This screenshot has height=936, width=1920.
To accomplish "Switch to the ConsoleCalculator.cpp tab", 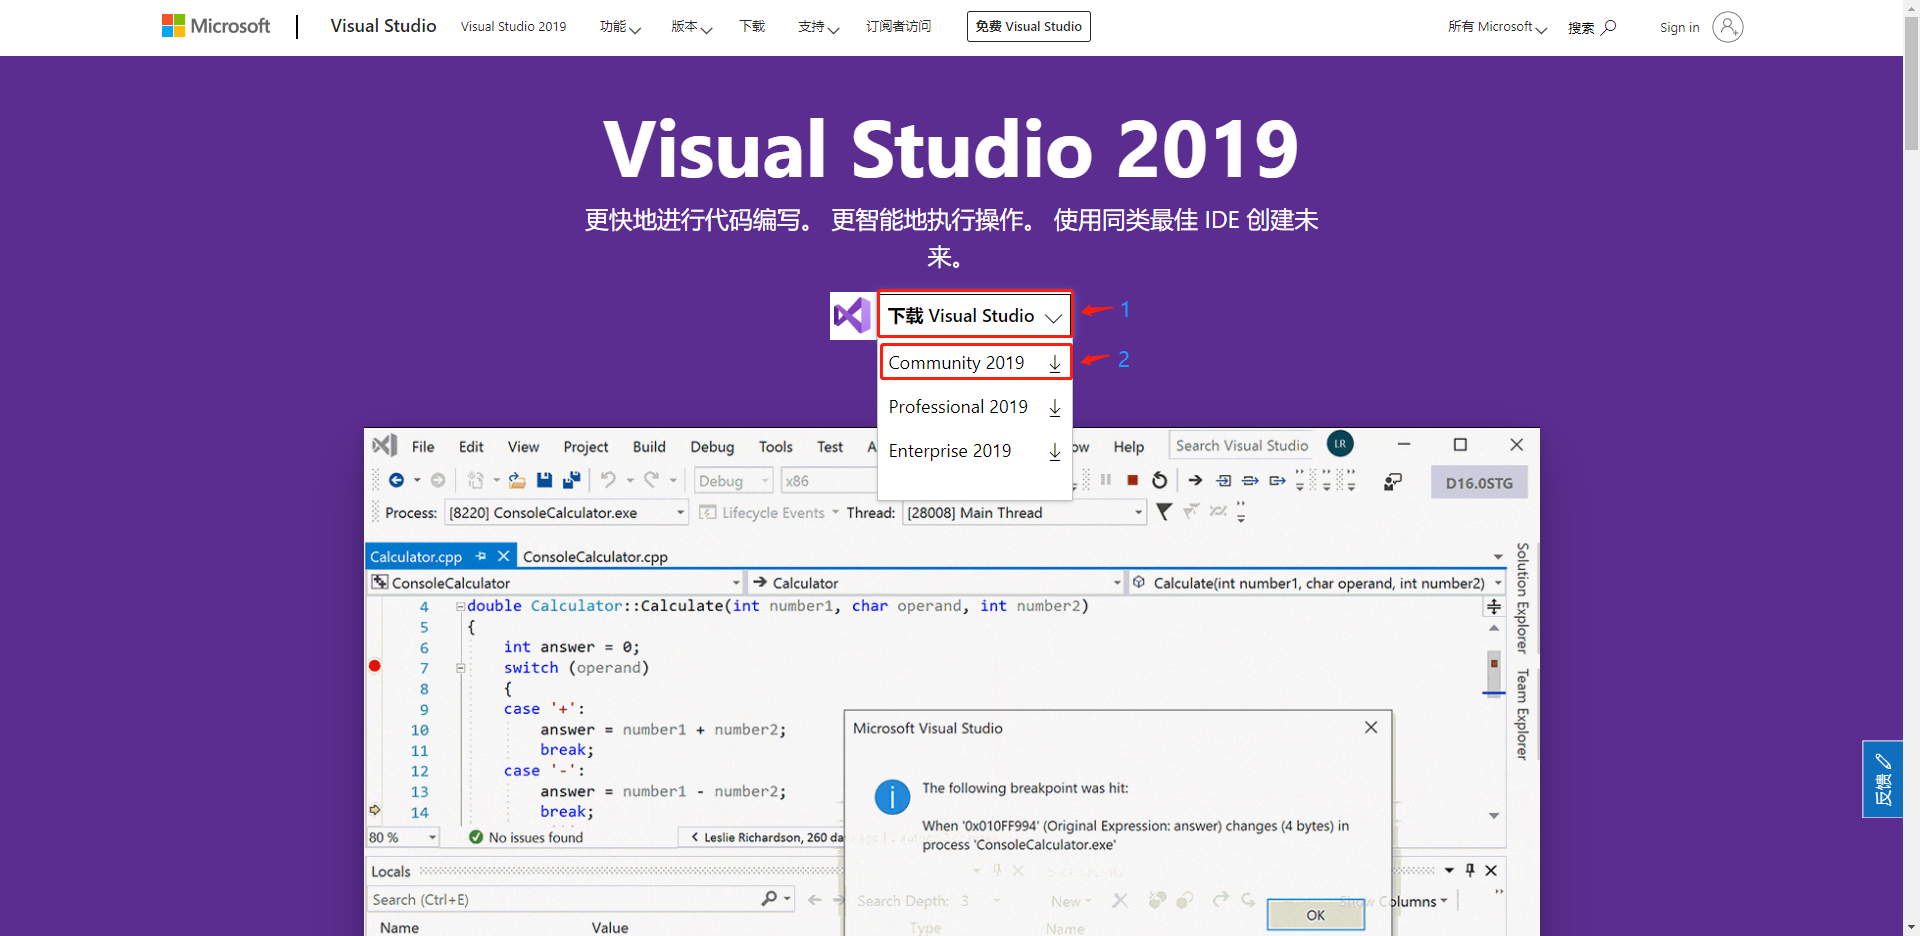I will [595, 557].
